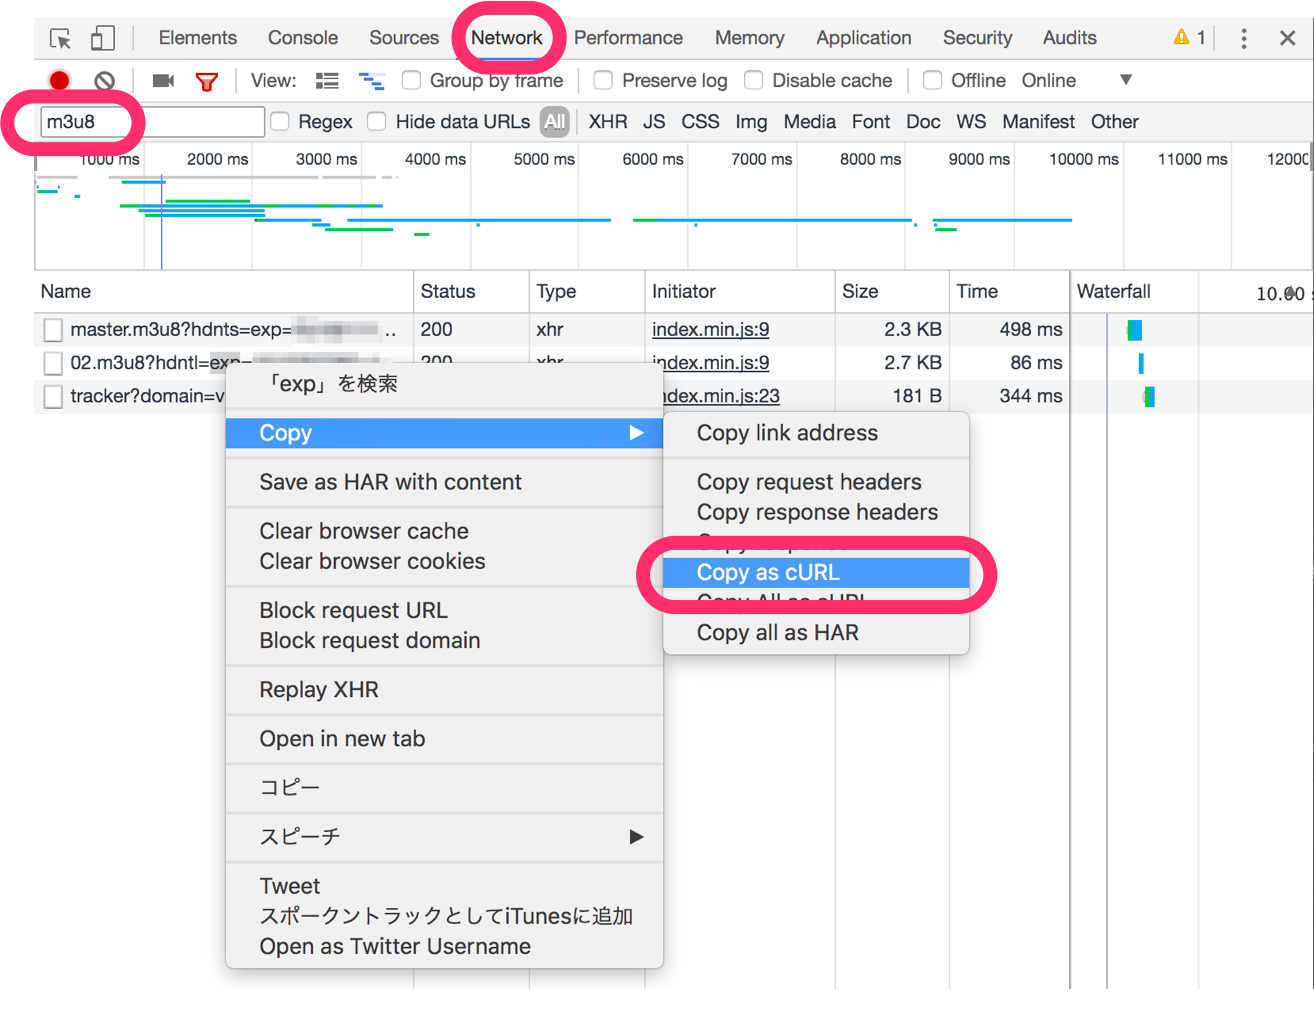Viewport: 1314px width, 1030px height.
Task: Choose Copy as cURL from submenu
Action: [768, 573]
